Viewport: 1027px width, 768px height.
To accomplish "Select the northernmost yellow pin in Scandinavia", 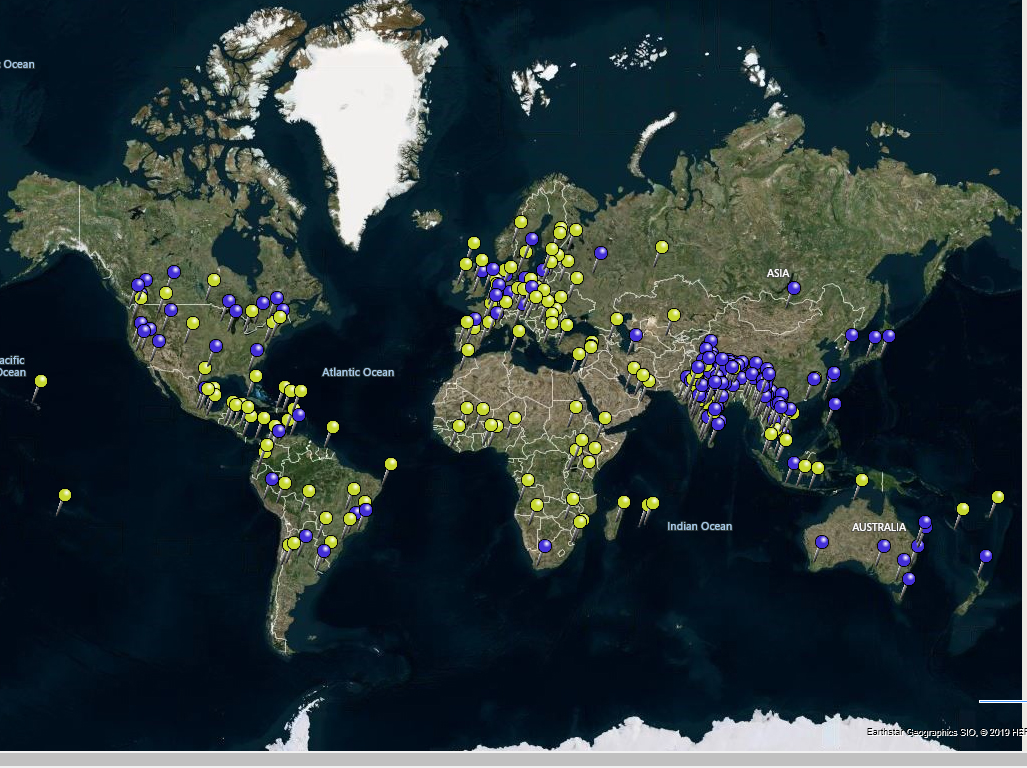I will 521,222.
